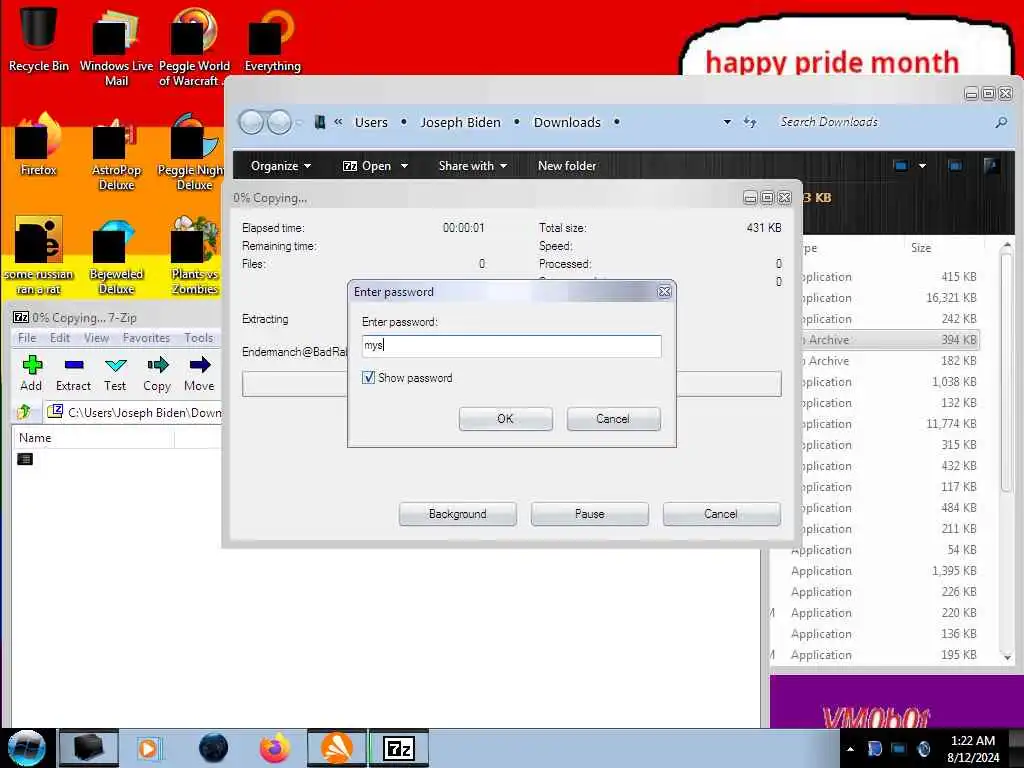Click the extraction progress bar
Screen dimensions: 1024x768
coord(511,384)
